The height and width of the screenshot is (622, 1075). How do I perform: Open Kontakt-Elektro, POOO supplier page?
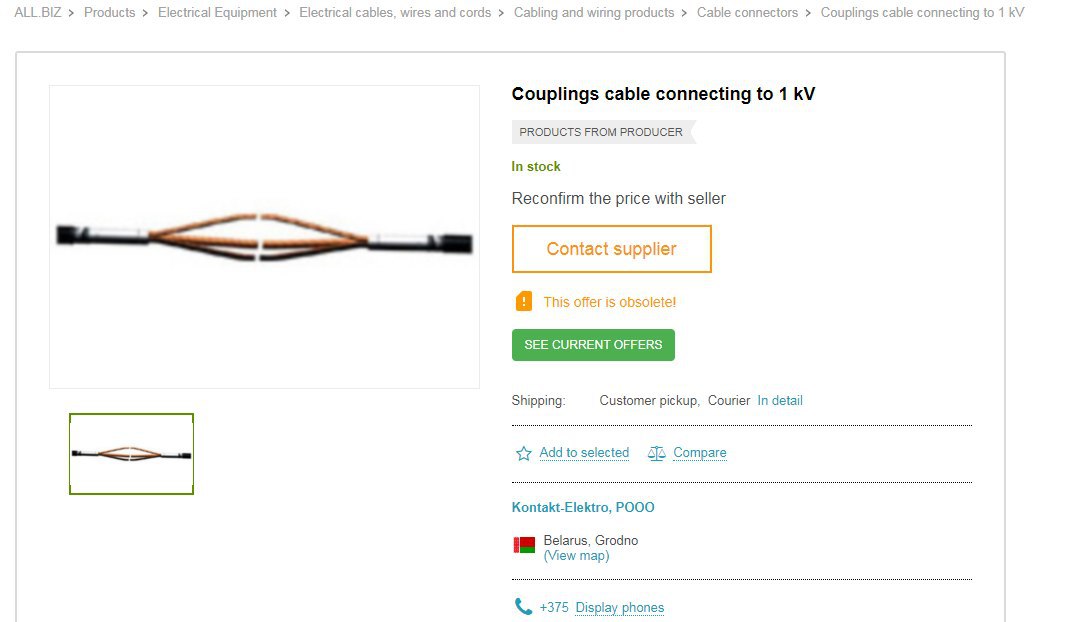point(583,507)
